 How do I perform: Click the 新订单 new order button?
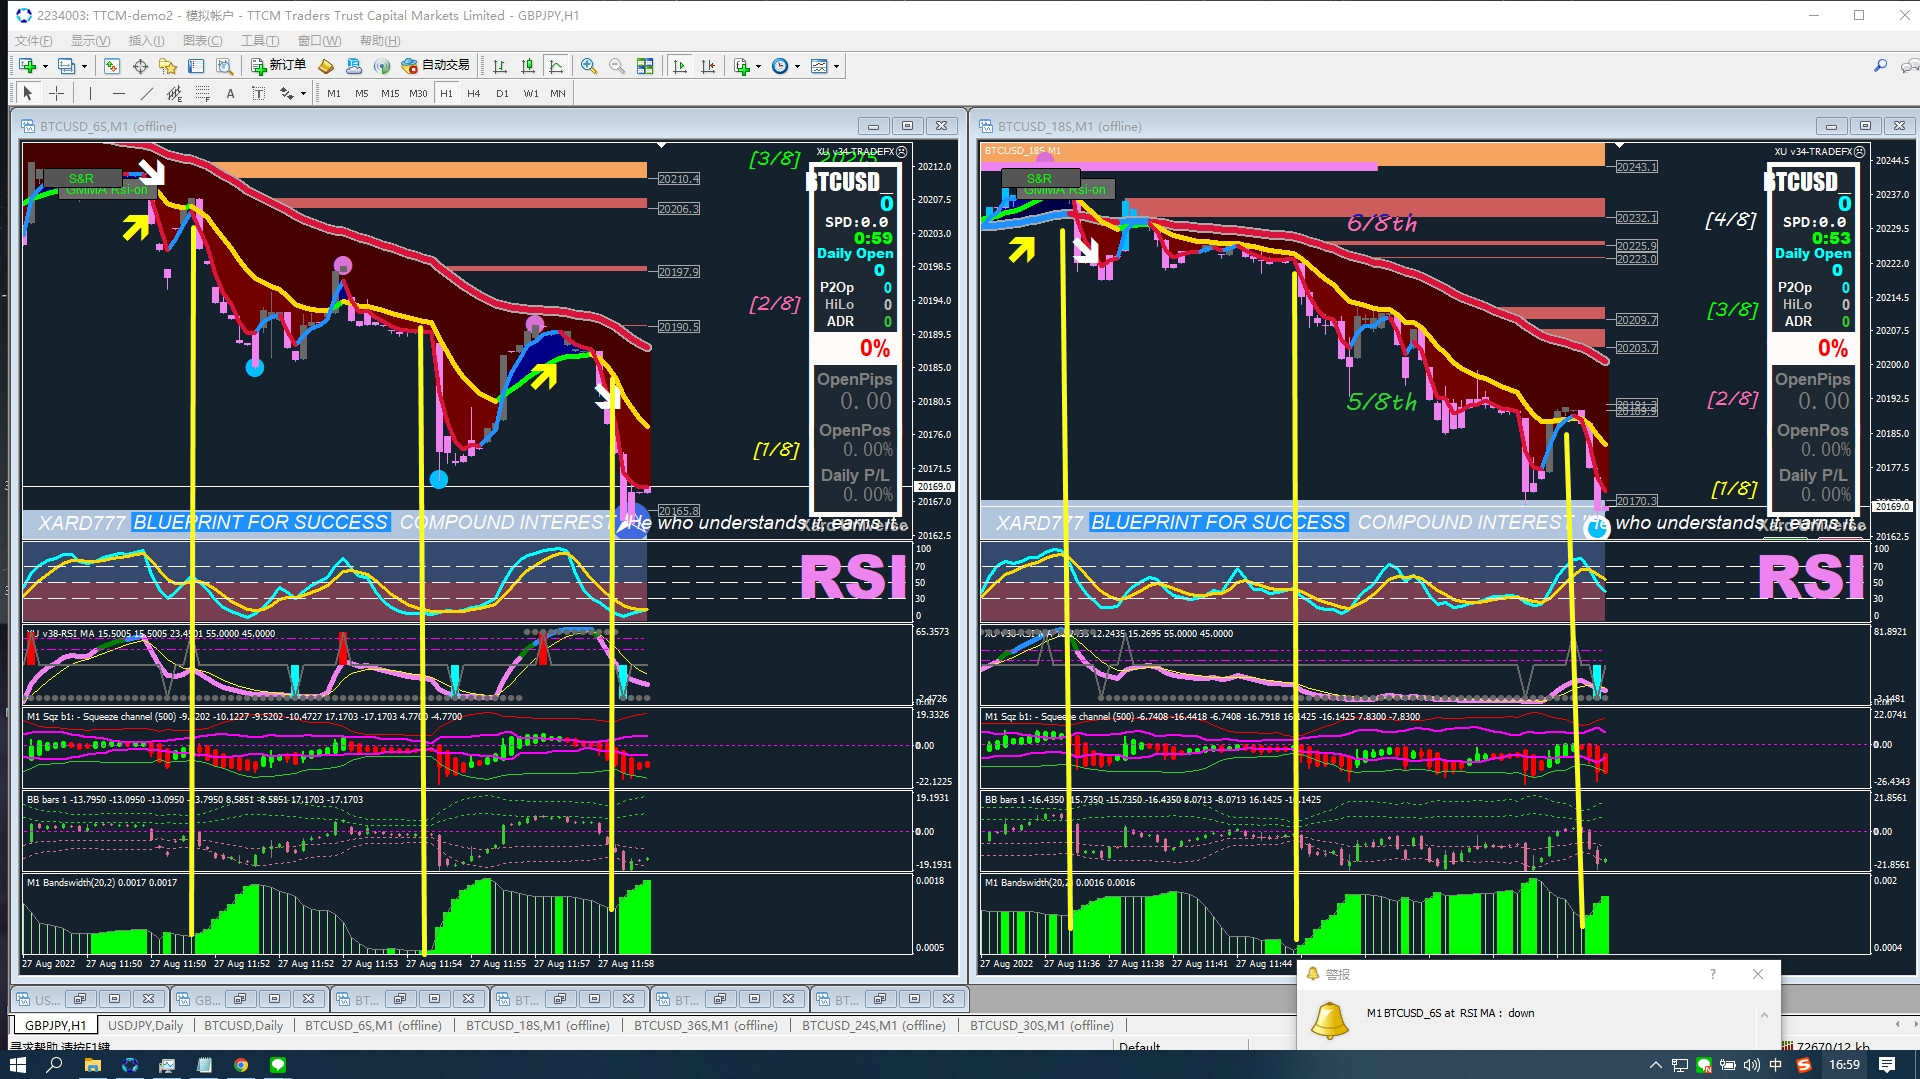(278, 66)
